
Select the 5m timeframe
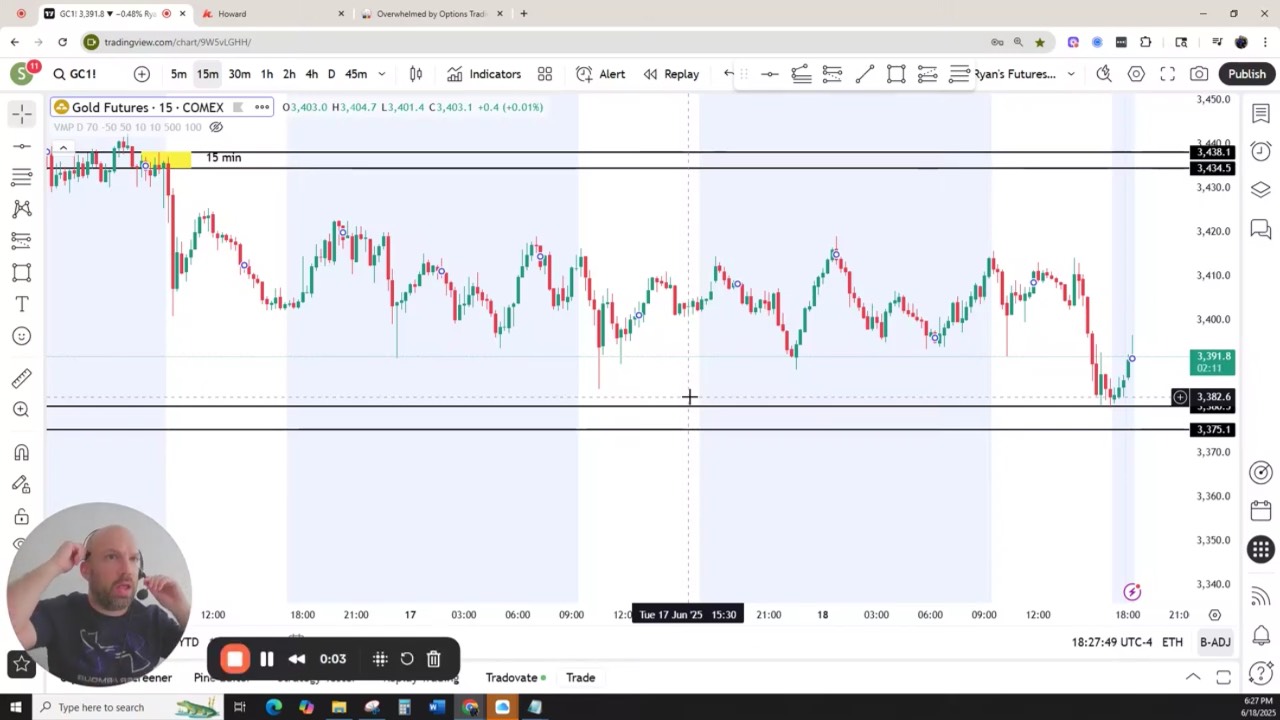tap(178, 74)
